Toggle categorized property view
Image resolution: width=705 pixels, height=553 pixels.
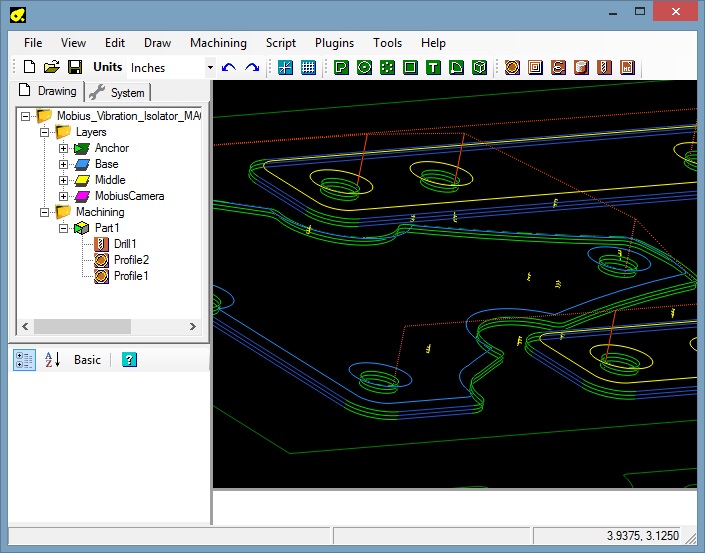point(24,359)
